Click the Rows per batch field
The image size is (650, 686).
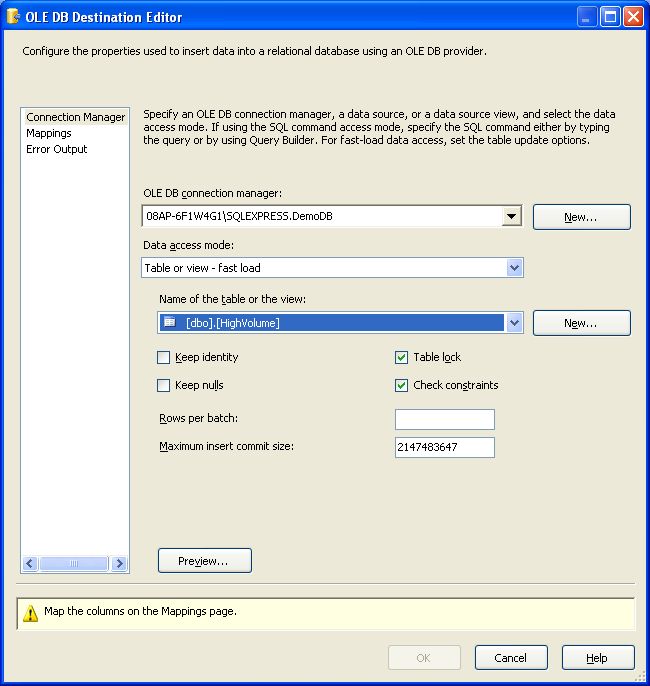pyautogui.click(x=444, y=419)
